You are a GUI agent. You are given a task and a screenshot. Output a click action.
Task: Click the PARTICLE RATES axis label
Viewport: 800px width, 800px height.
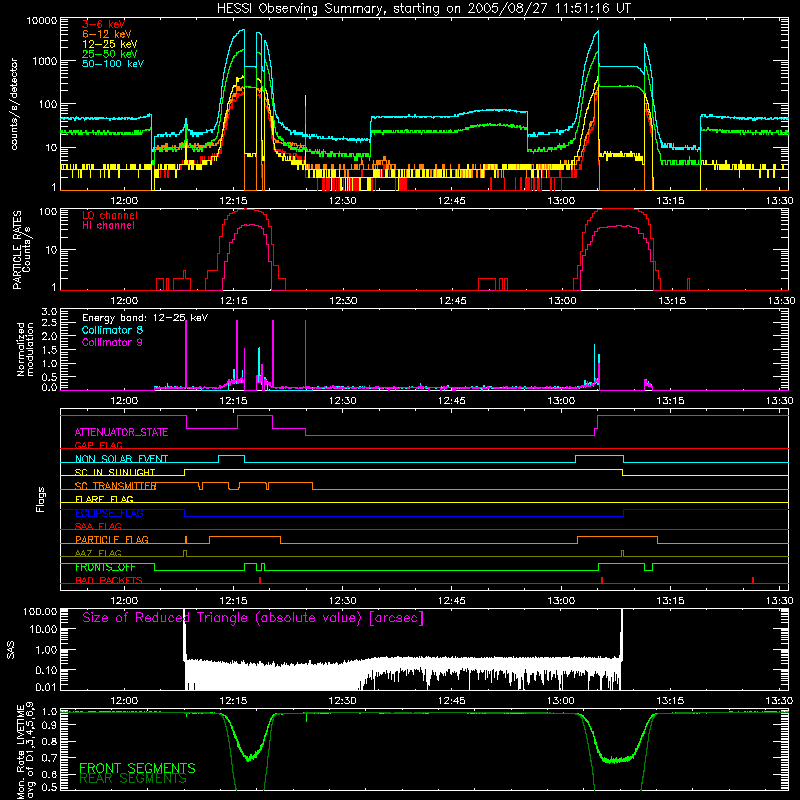tap(21, 250)
